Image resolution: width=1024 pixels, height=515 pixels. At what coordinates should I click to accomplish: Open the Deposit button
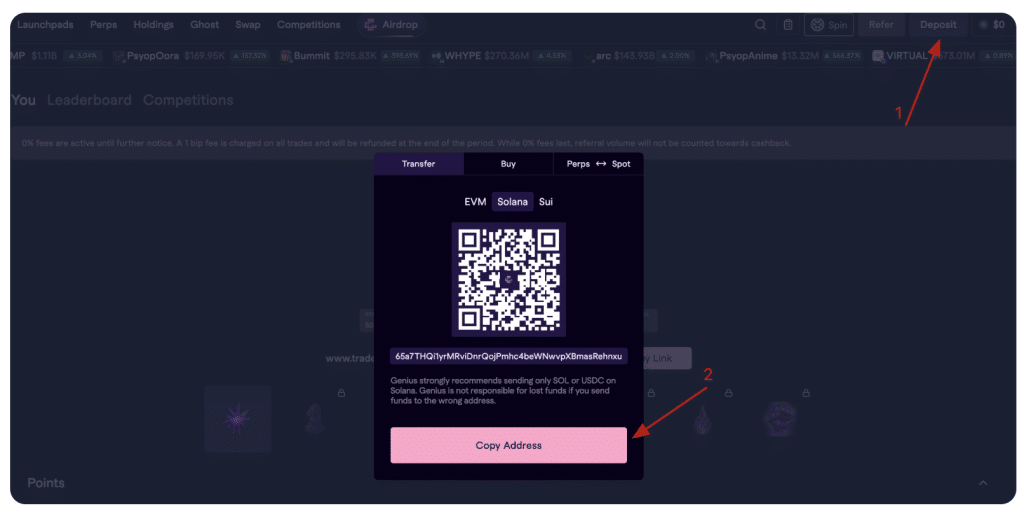[x=938, y=25]
